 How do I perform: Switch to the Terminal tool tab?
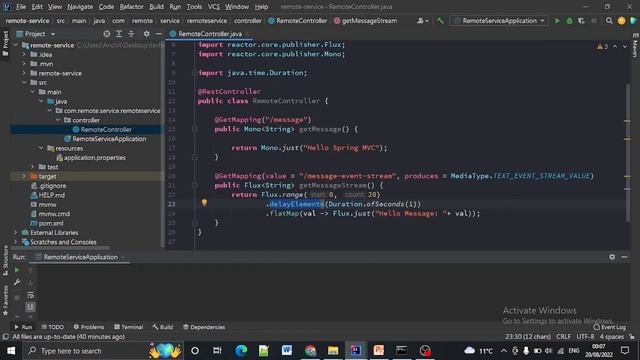128,327
